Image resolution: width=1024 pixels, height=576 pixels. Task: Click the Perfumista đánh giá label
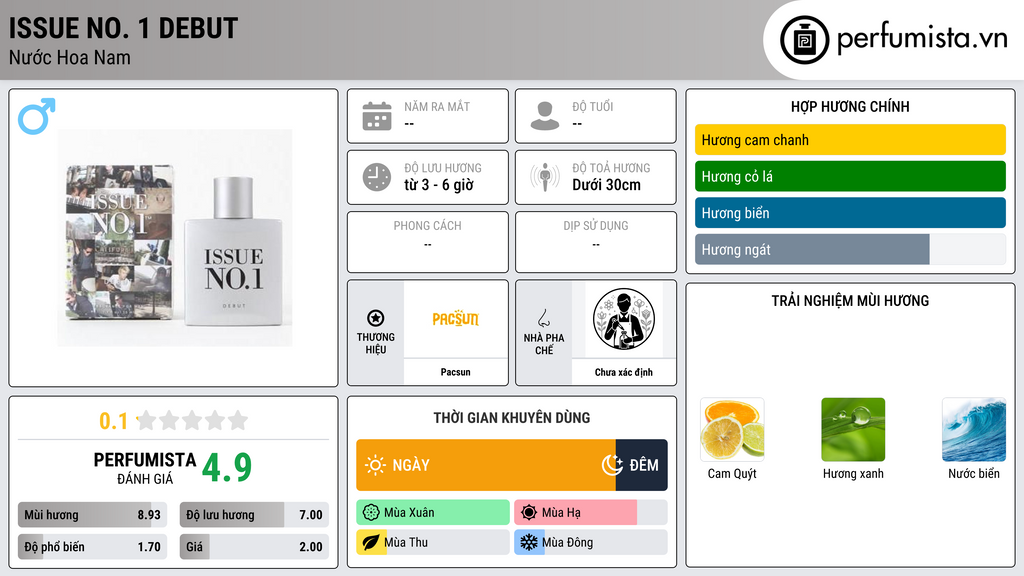[144, 468]
